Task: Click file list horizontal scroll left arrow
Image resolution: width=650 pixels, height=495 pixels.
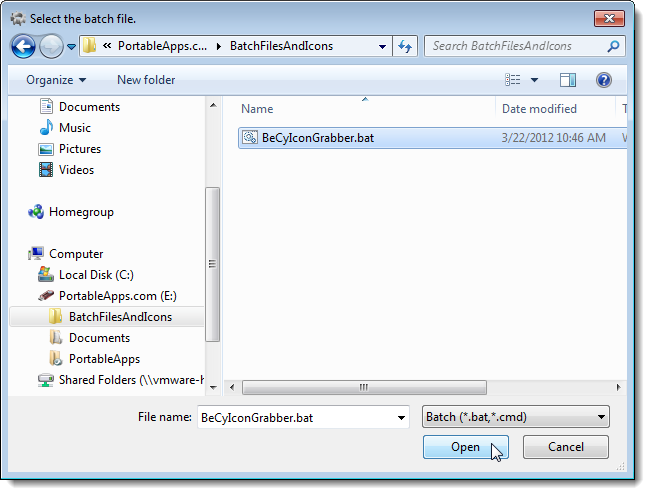Action: point(232,388)
